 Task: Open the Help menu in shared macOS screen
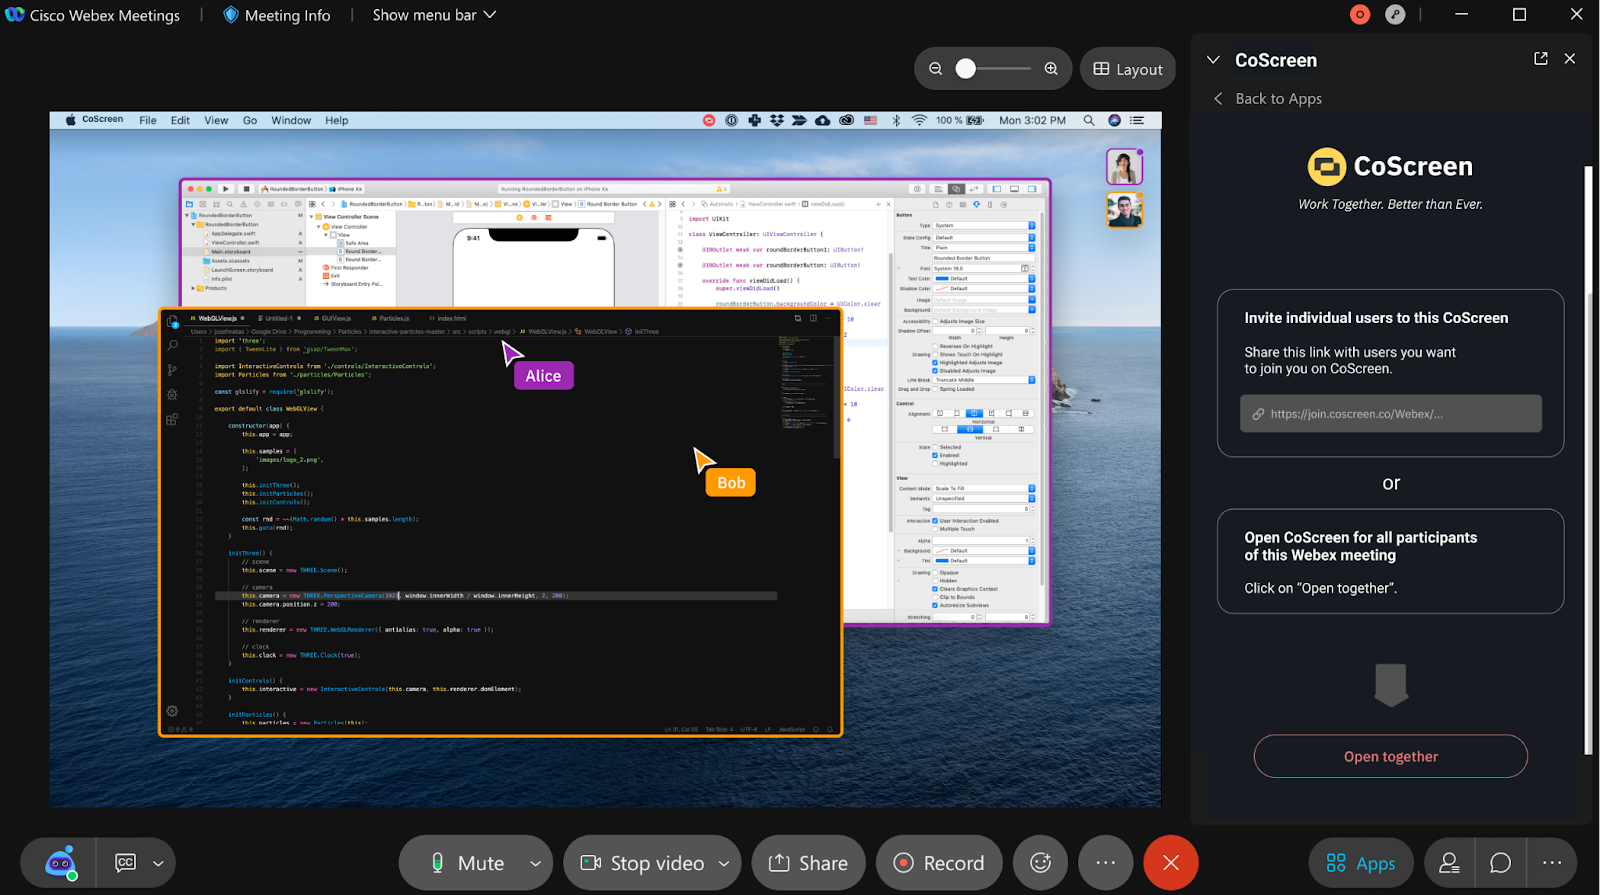337,120
